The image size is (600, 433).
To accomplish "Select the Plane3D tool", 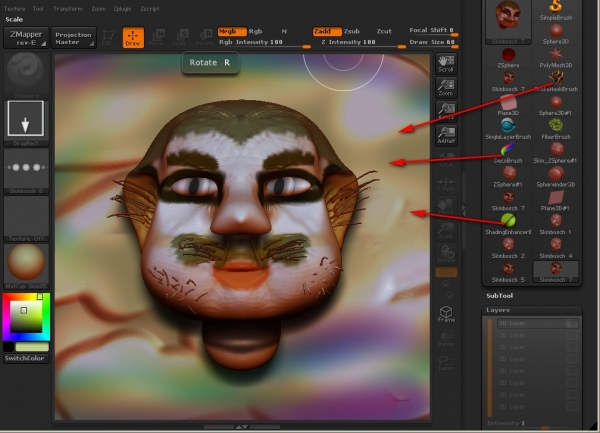I will [508, 106].
